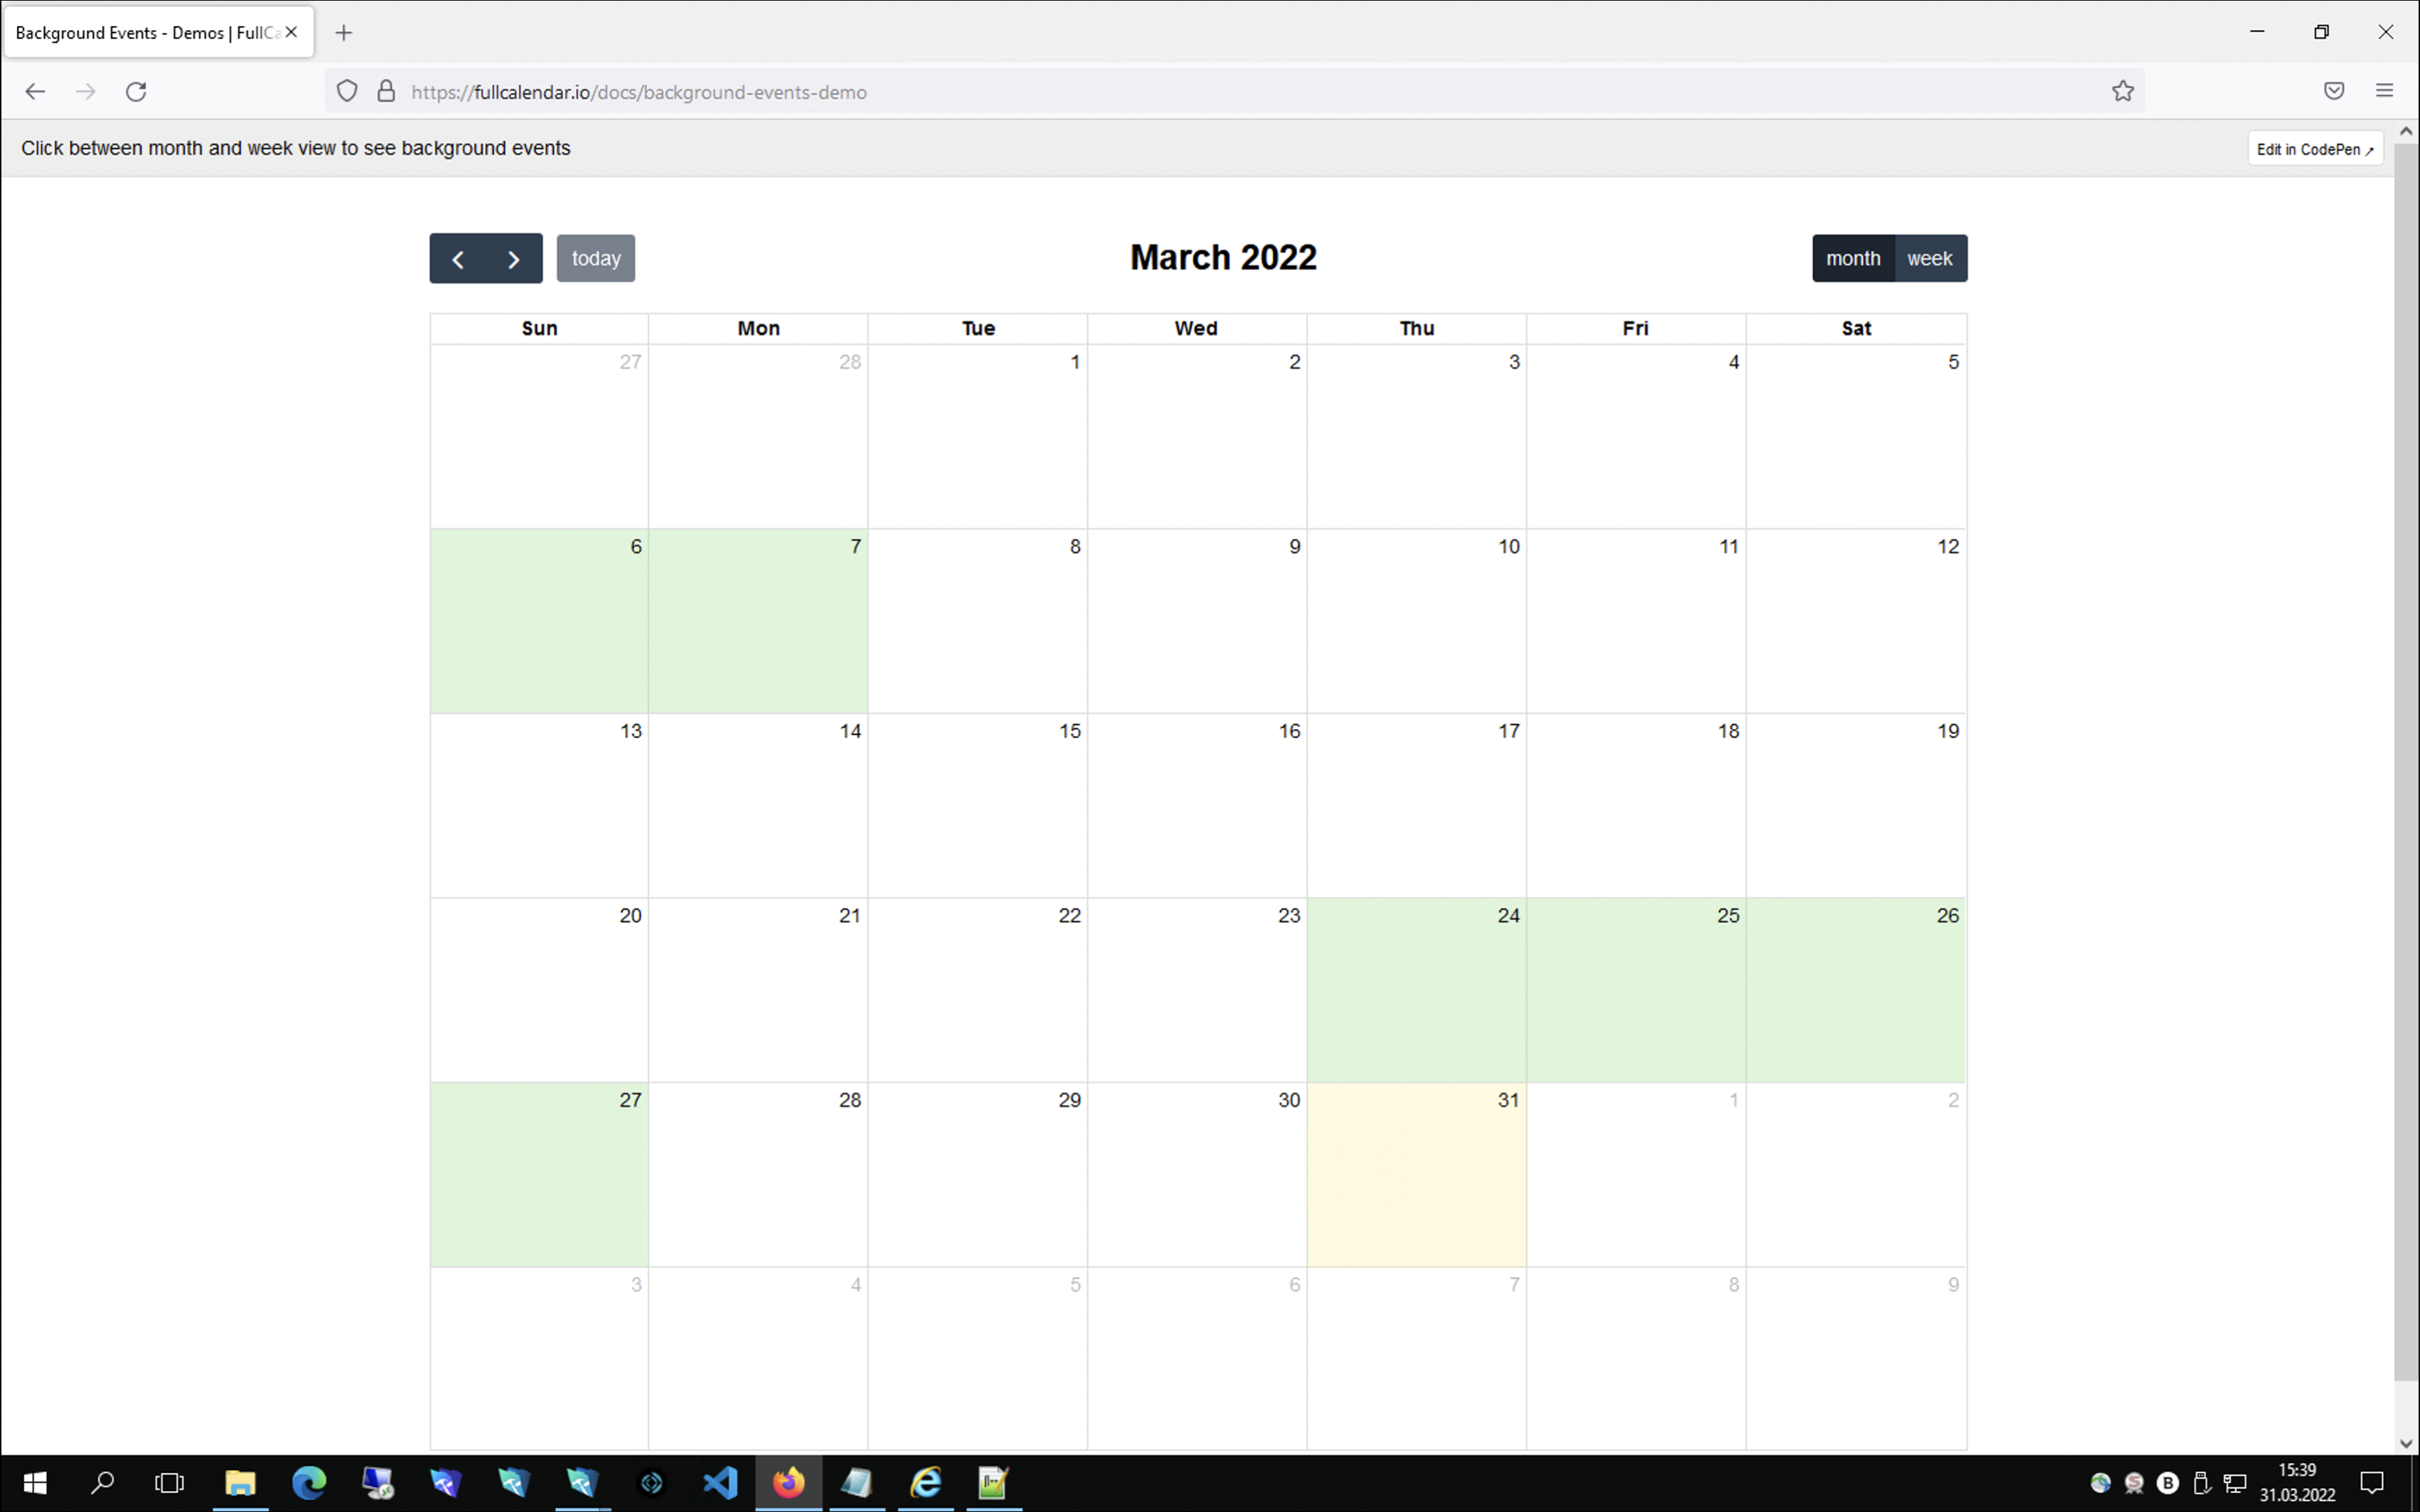Open tracking protection shield icon
The width and height of the screenshot is (2420, 1512).
coord(347,91)
